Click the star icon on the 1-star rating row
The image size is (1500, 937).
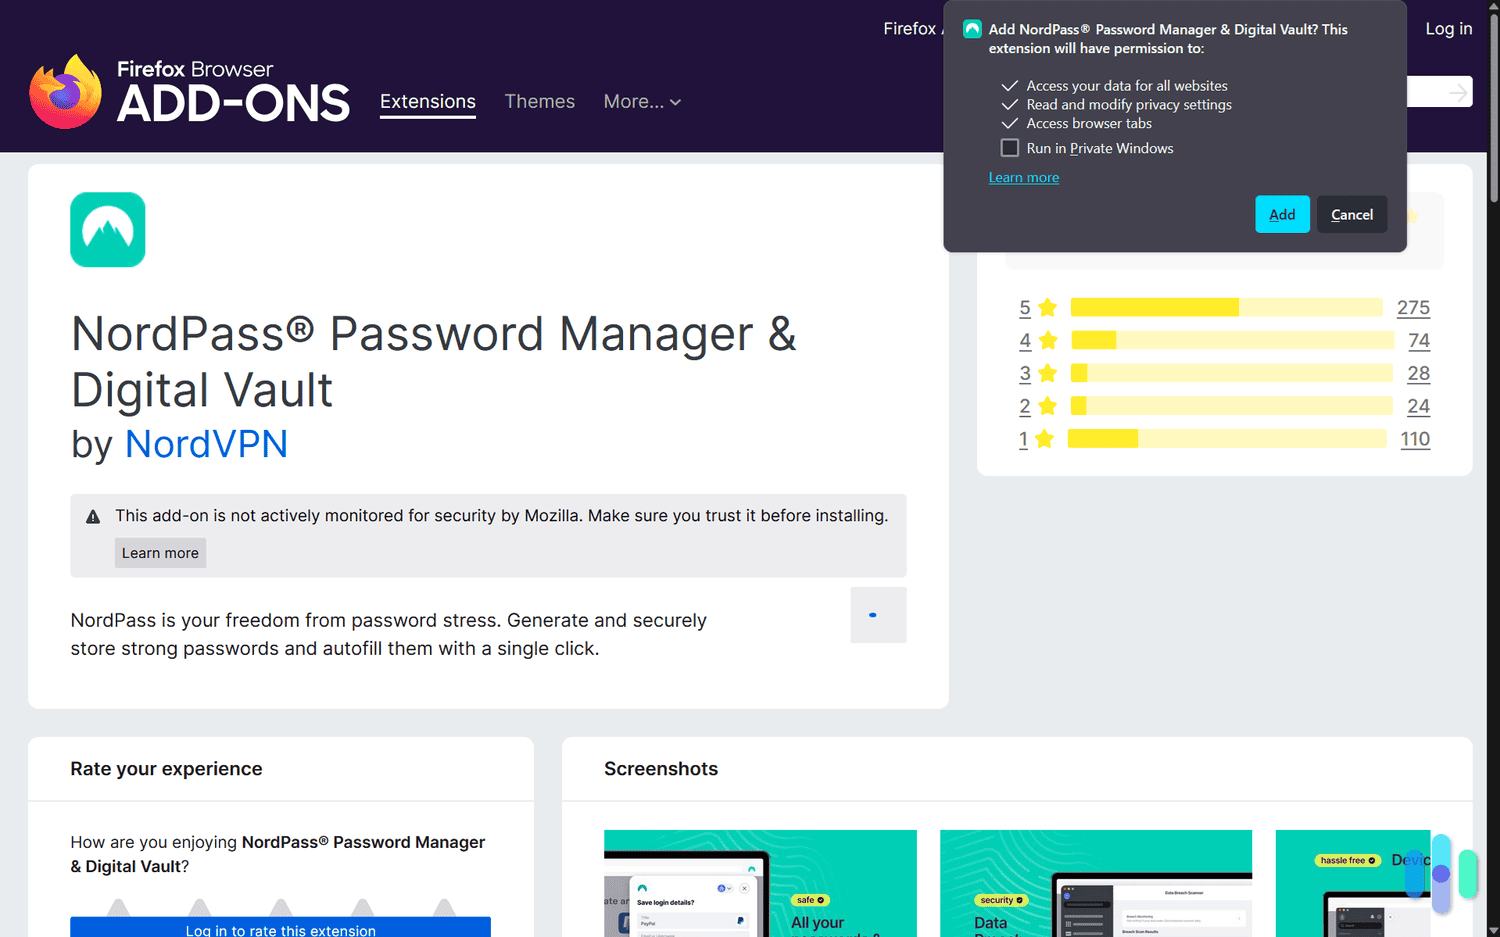pyautogui.click(x=1046, y=439)
